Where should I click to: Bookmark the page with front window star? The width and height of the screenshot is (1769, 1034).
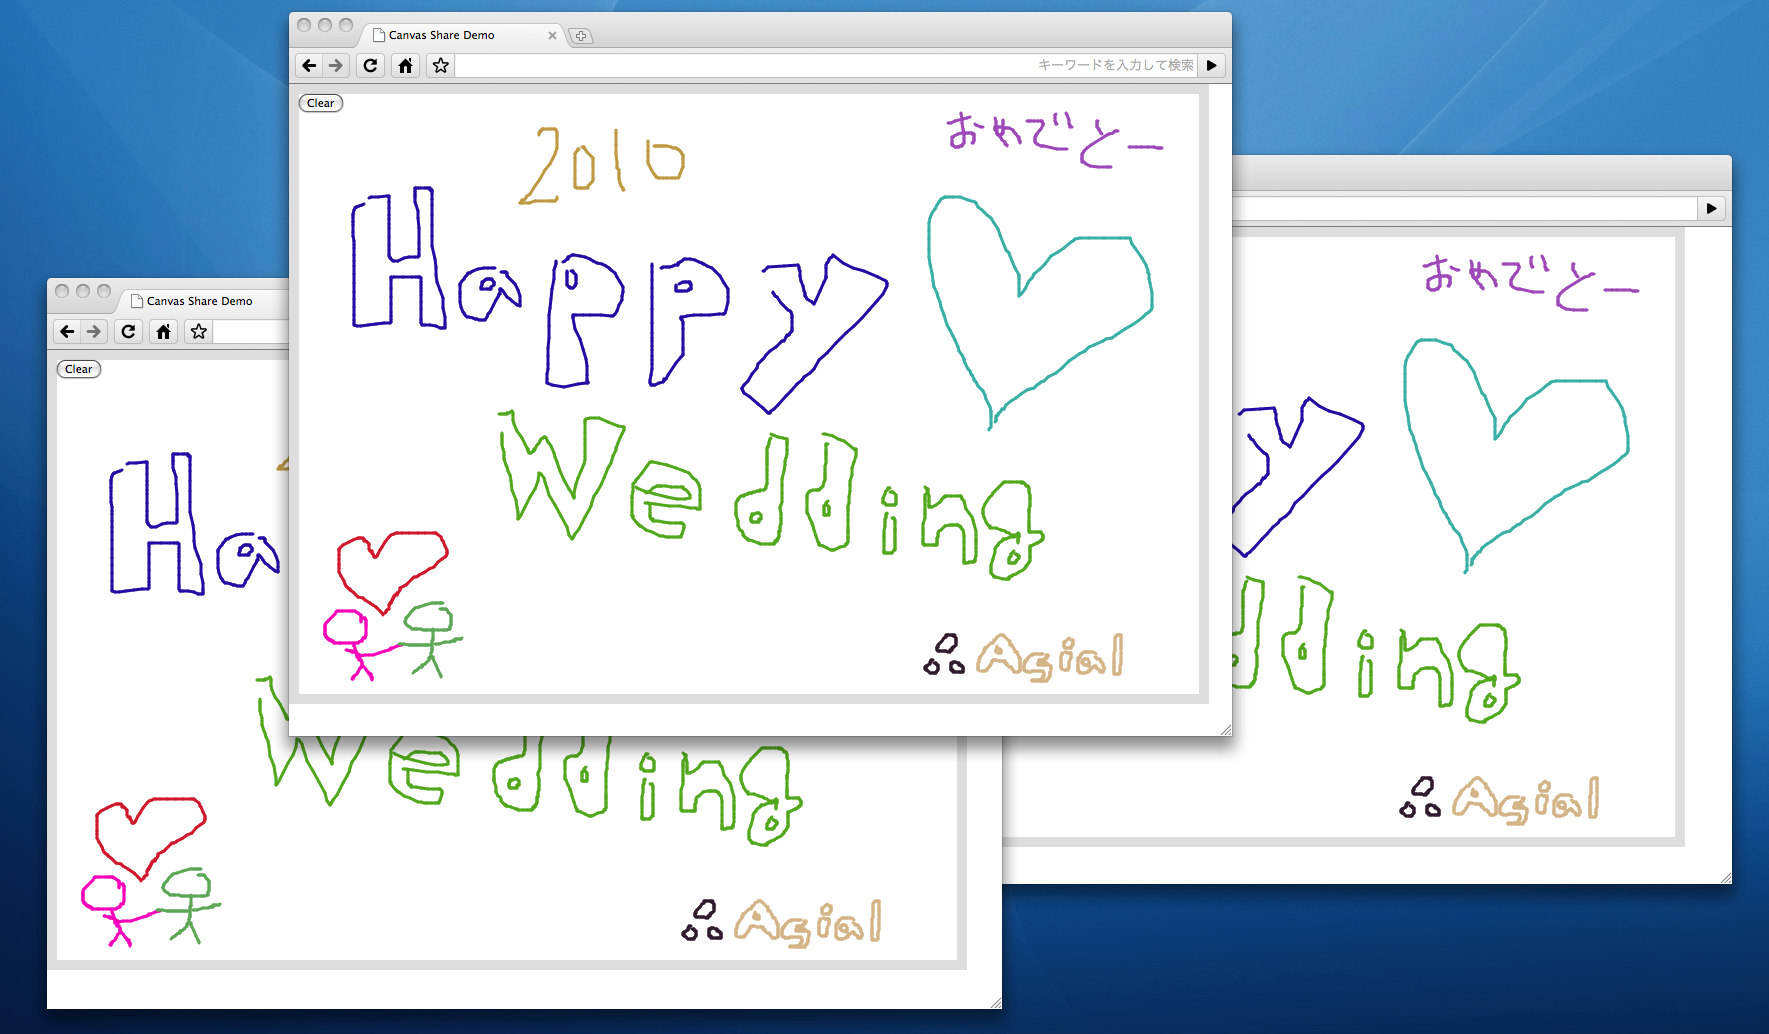[x=440, y=66]
